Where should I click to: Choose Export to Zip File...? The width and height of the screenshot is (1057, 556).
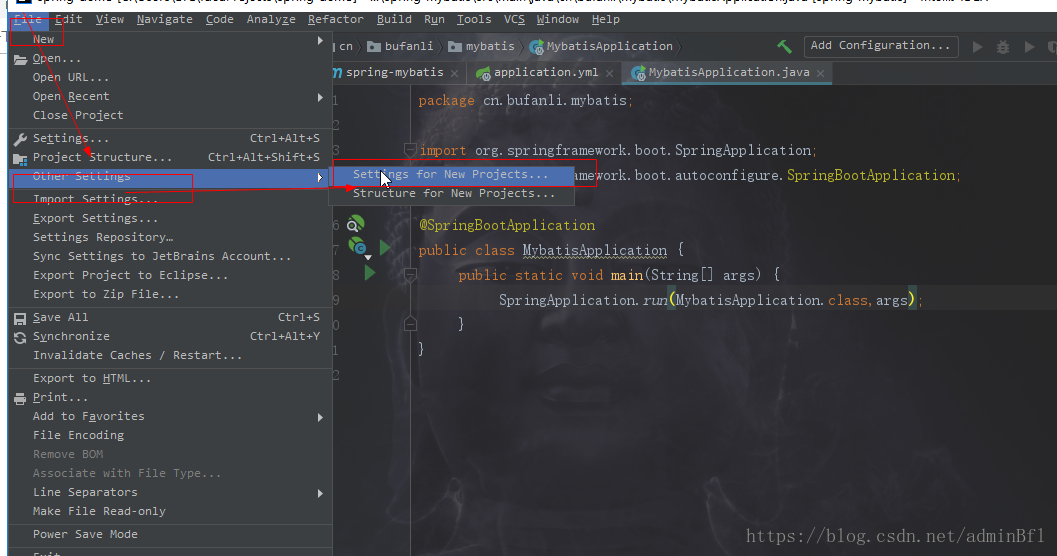pyautogui.click(x=170, y=294)
